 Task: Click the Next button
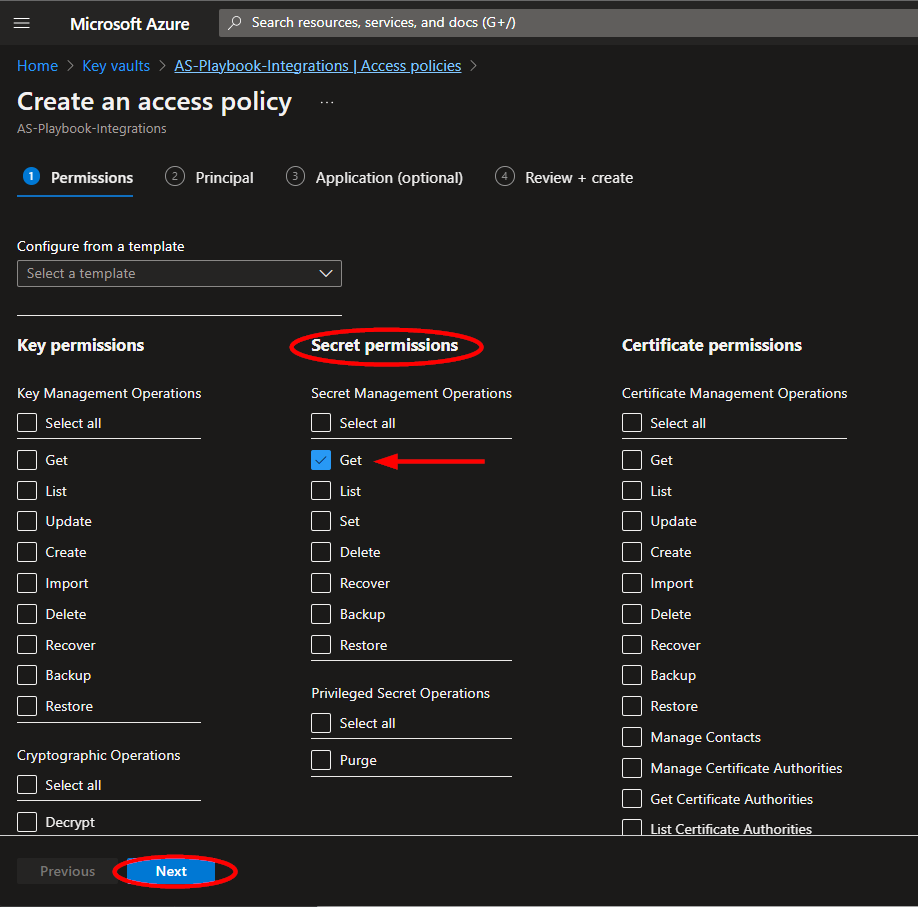(x=171, y=871)
